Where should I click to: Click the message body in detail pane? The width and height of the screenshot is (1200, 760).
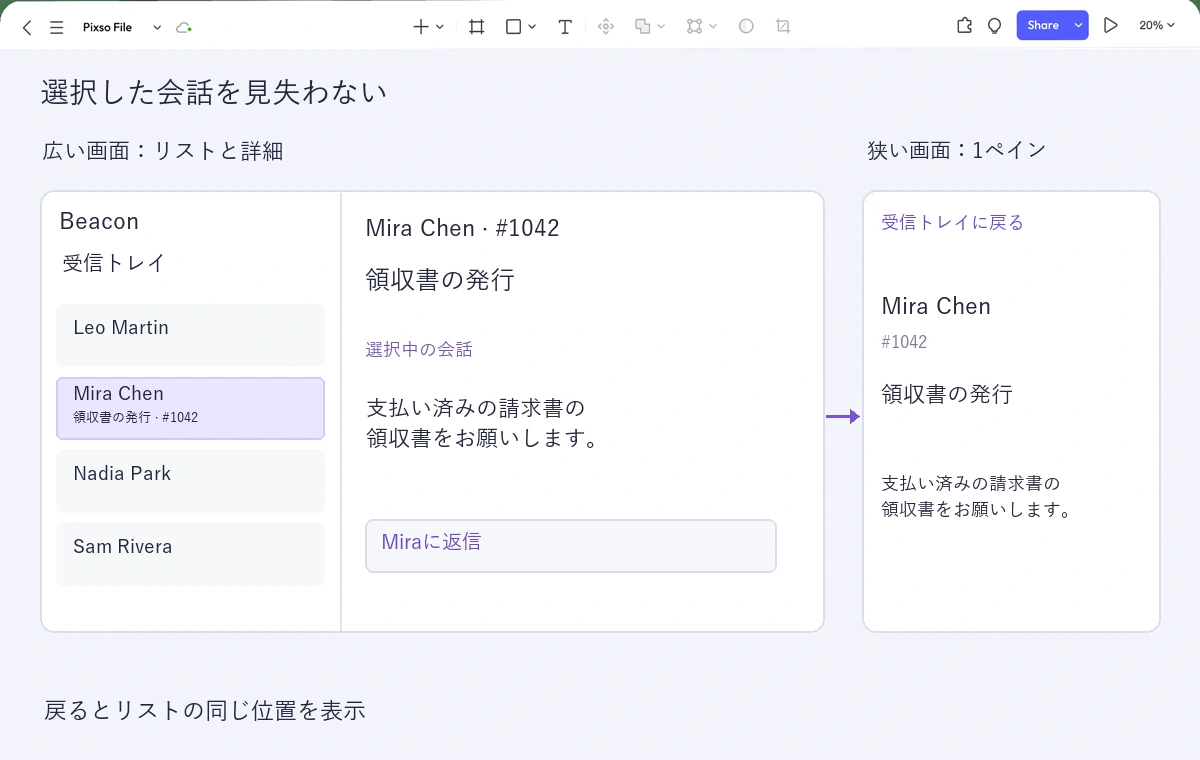[x=482, y=423]
